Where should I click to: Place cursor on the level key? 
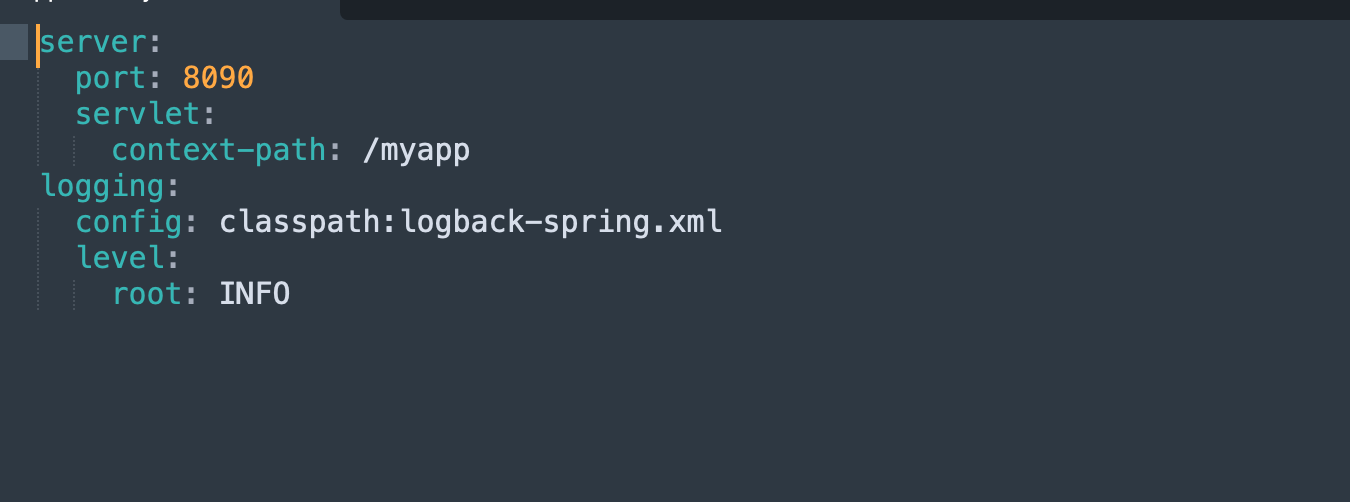(120, 258)
